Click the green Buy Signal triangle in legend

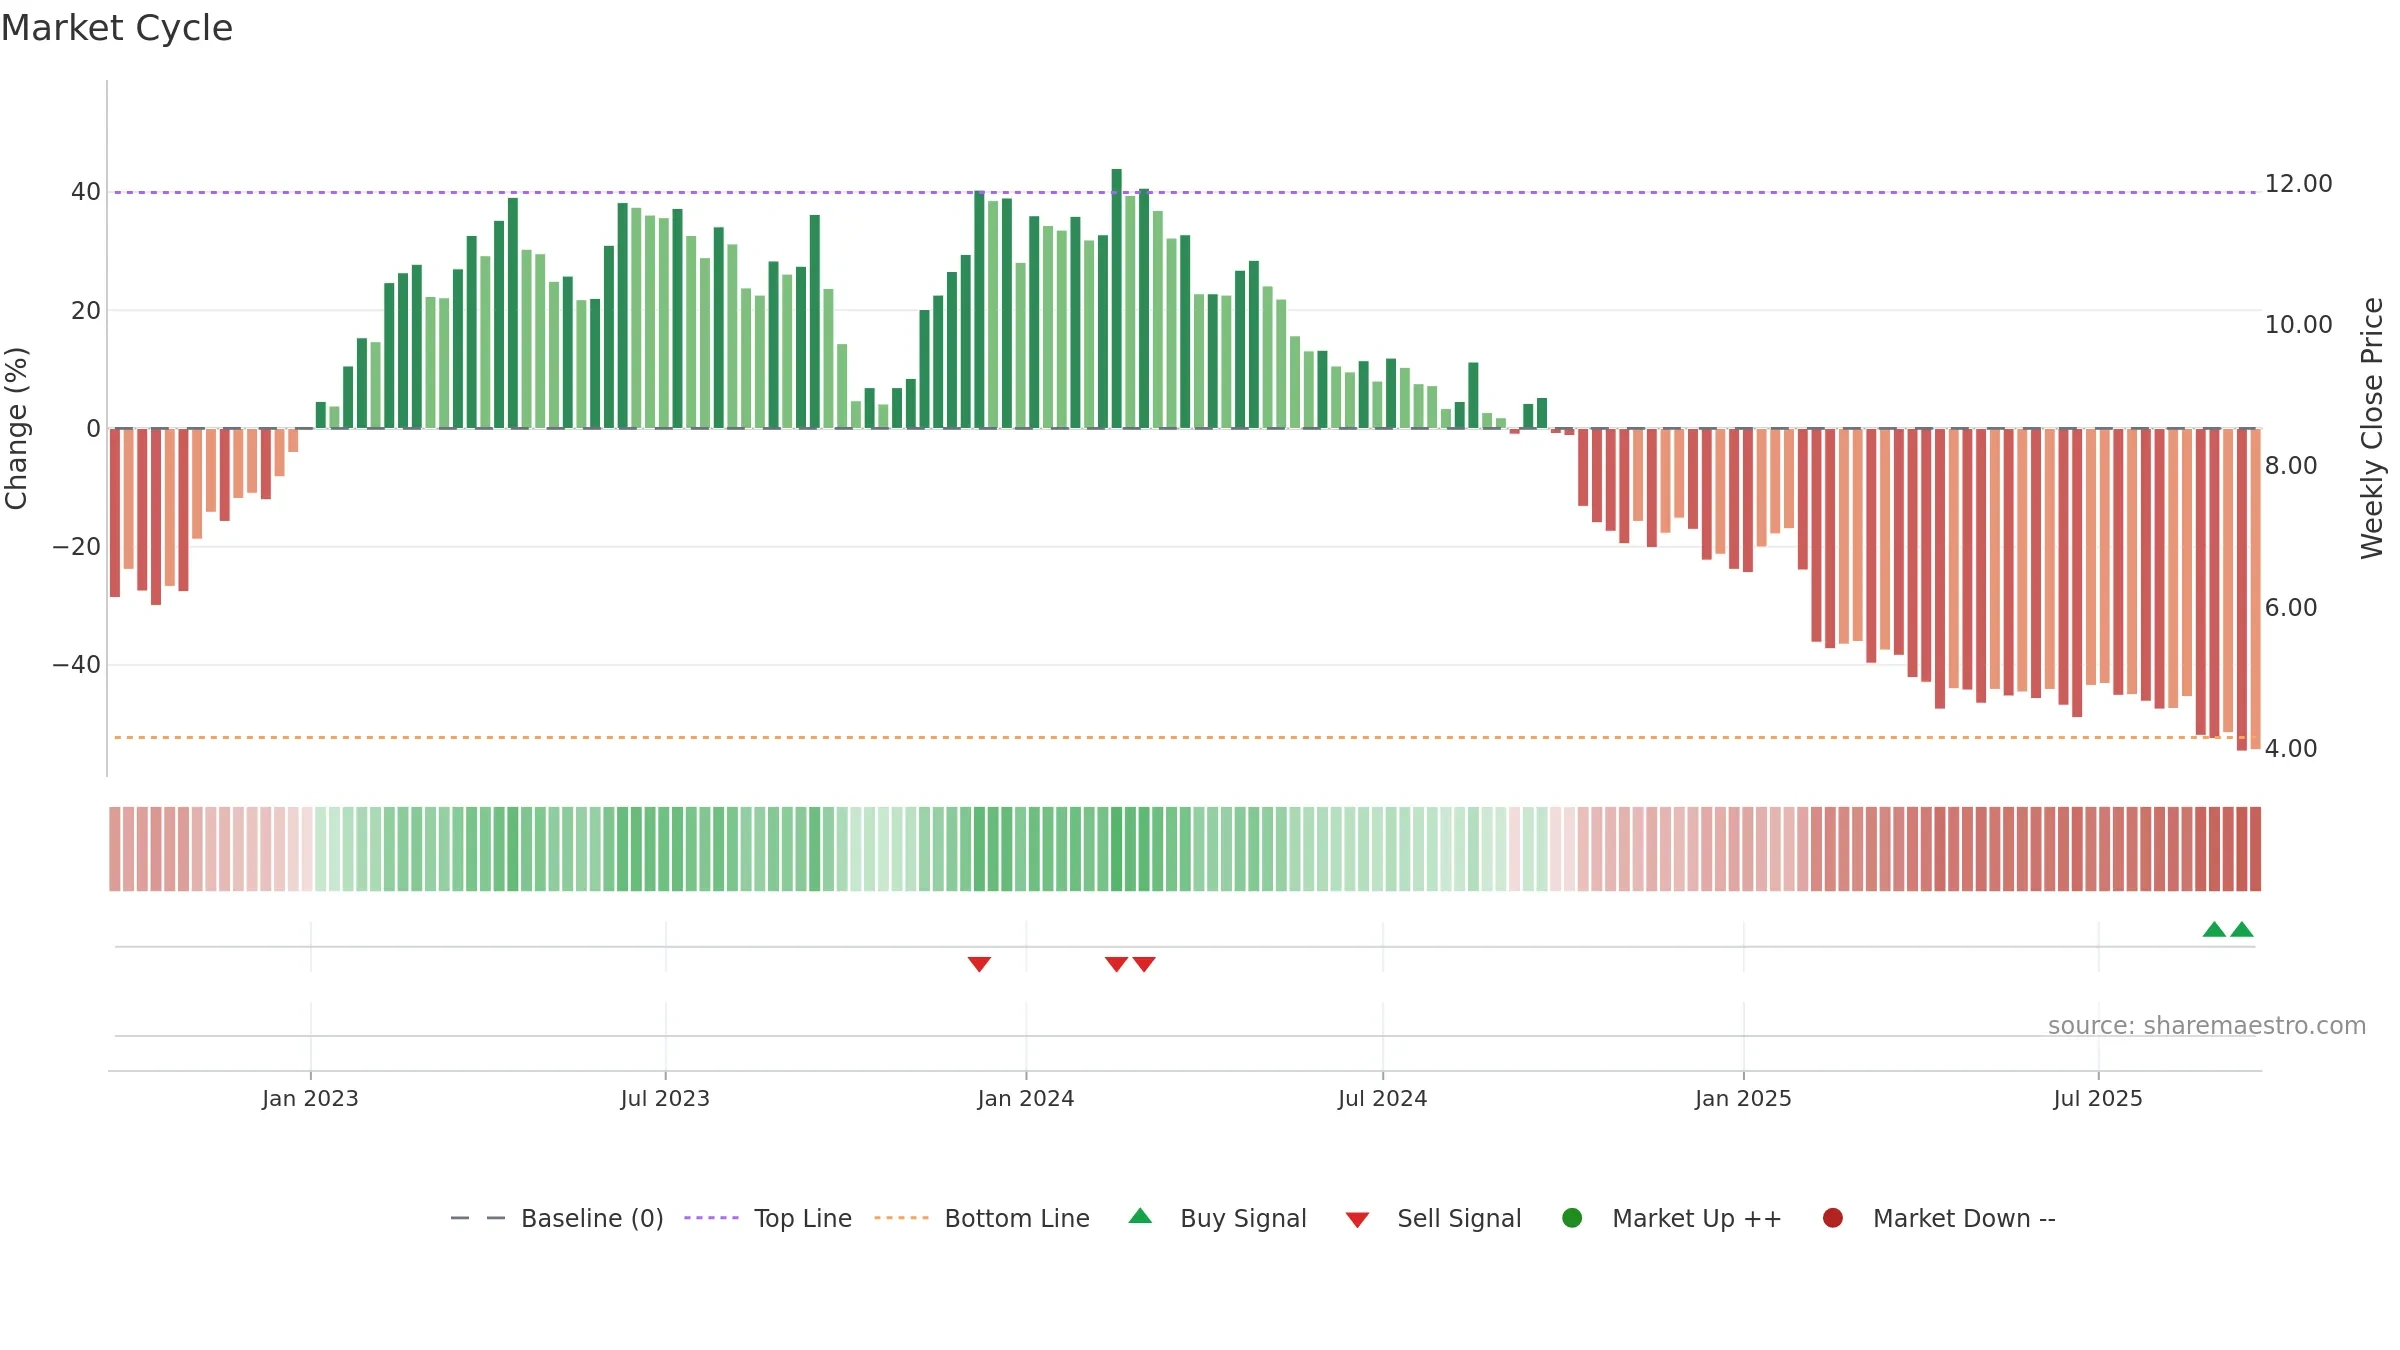coord(1140,1216)
